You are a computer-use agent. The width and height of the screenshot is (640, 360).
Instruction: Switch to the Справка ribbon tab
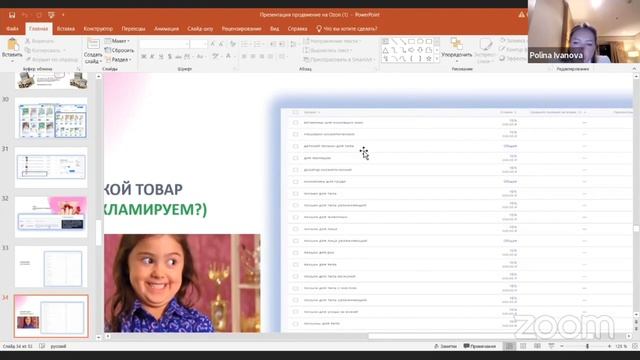coord(298,29)
